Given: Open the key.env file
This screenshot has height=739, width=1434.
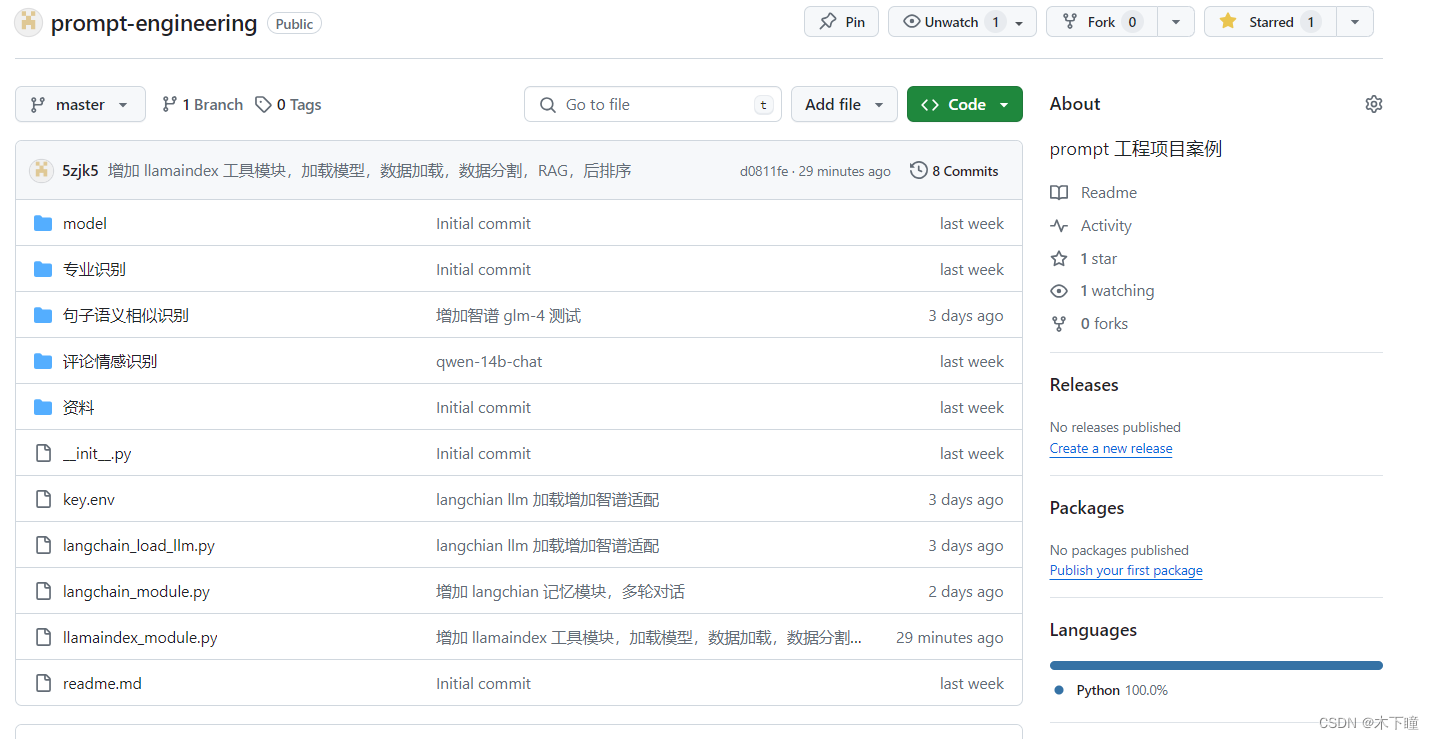Looking at the screenshot, I should [x=89, y=499].
